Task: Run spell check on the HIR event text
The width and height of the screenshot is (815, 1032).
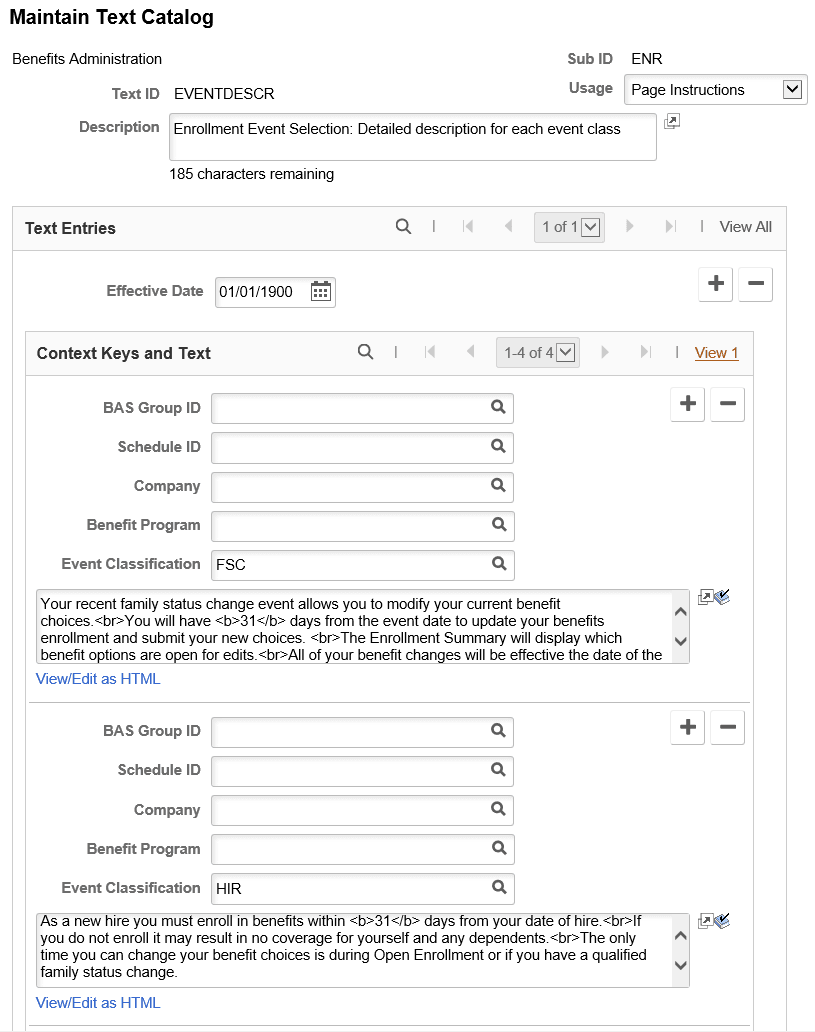Action: tap(724, 920)
